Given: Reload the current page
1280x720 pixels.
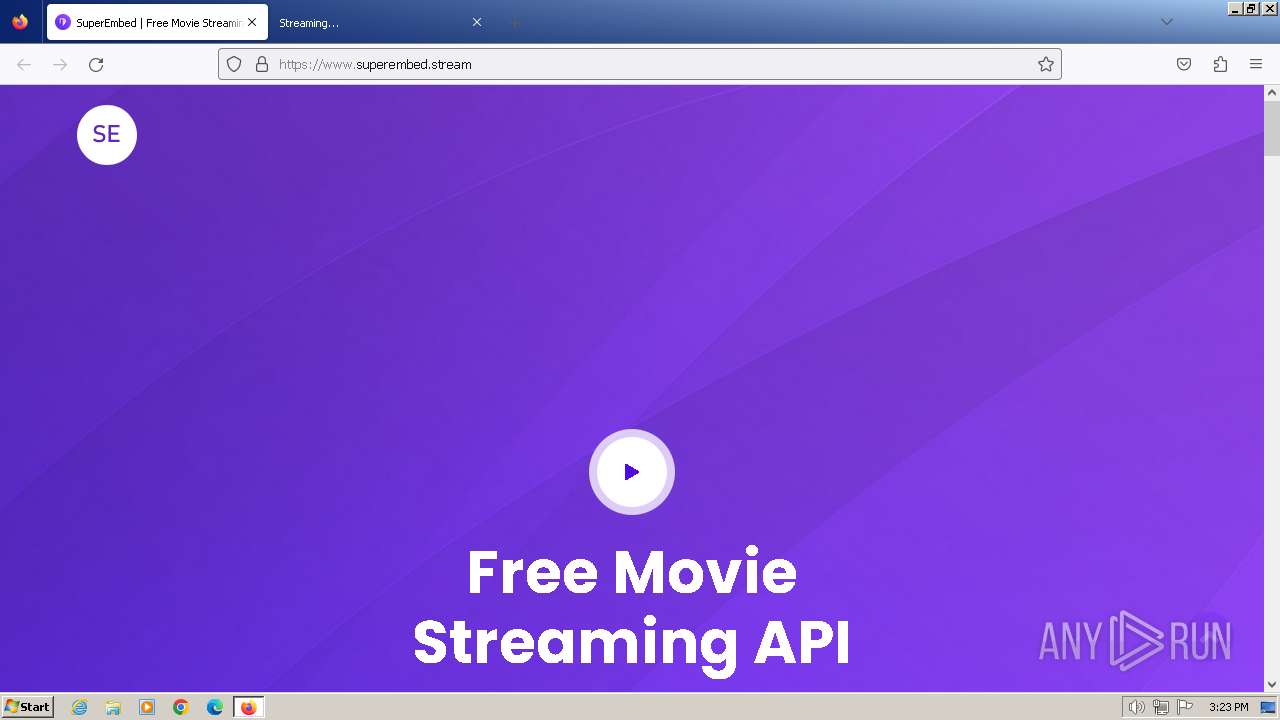Looking at the screenshot, I should click(96, 64).
